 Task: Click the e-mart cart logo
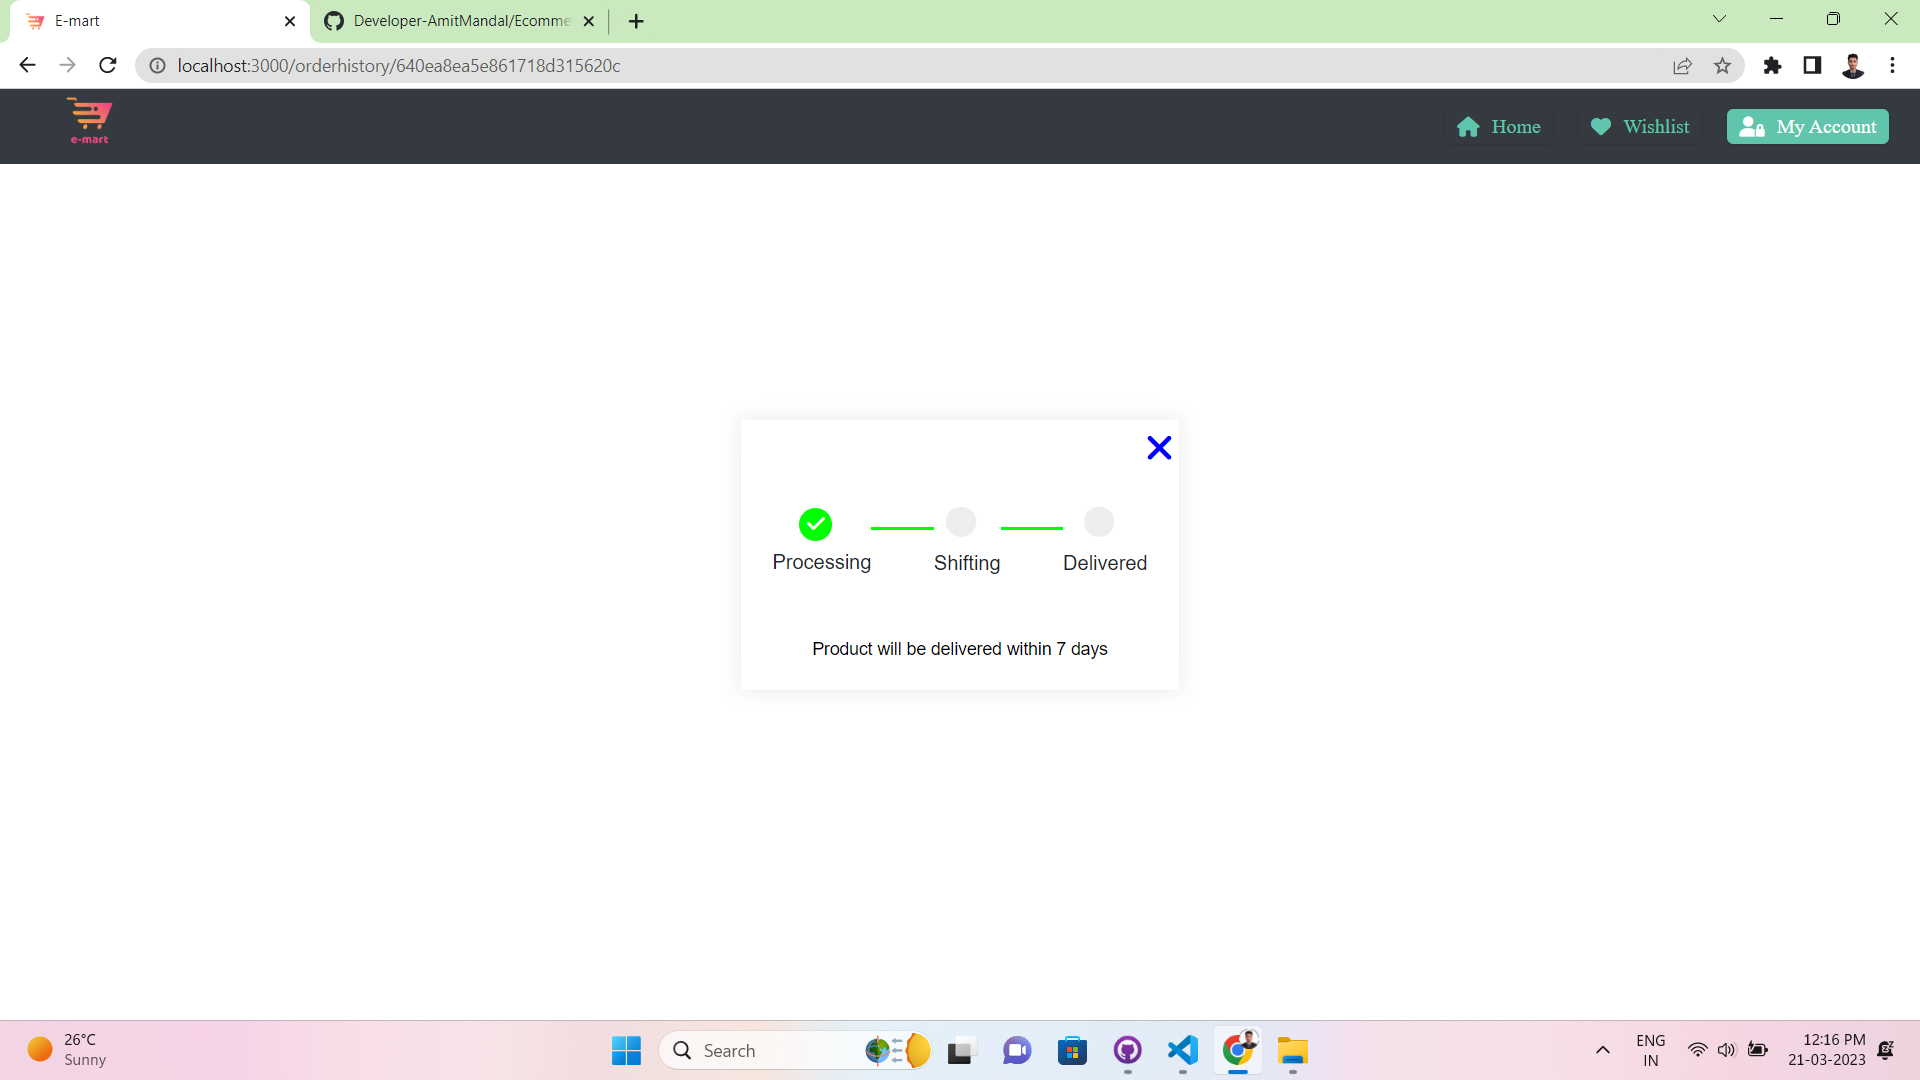click(x=89, y=122)
